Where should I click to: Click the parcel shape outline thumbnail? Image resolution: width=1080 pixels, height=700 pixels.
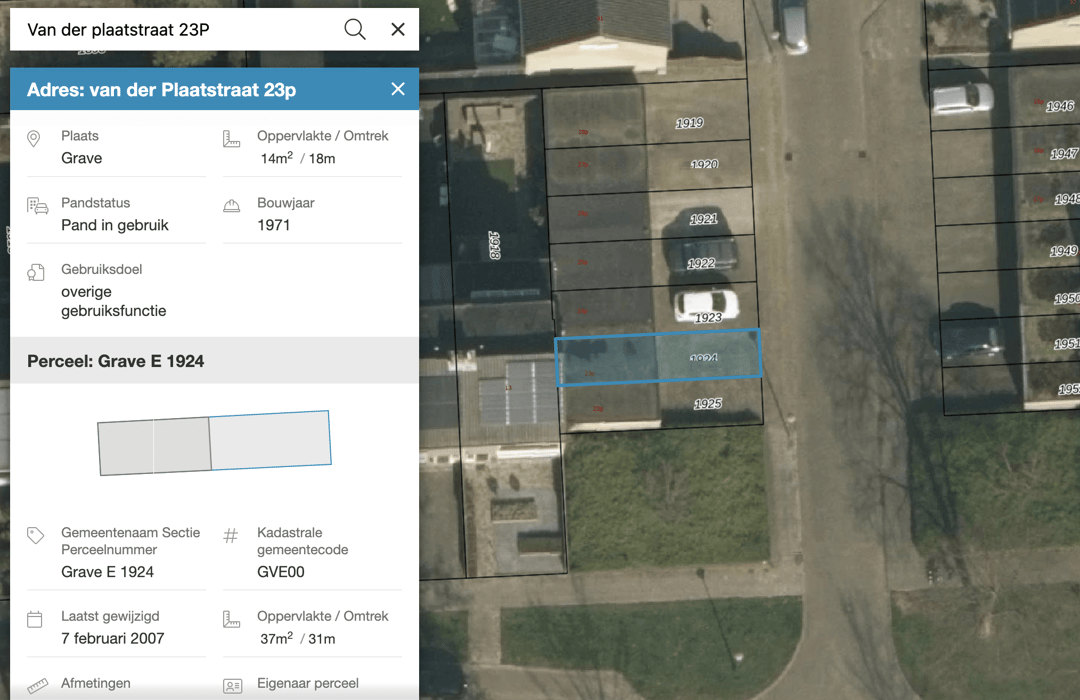pyautogui.click(x=214, y=443)
